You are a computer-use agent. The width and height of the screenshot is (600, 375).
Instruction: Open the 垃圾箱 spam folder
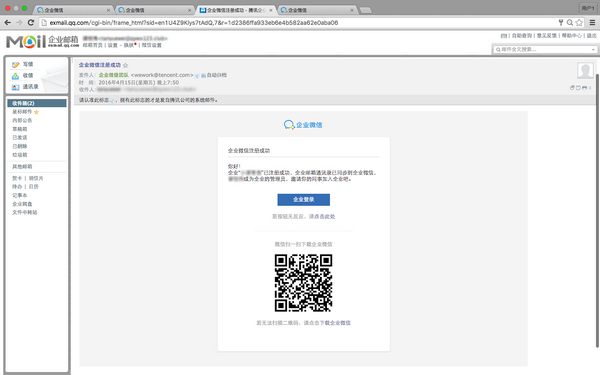point(20,155)
